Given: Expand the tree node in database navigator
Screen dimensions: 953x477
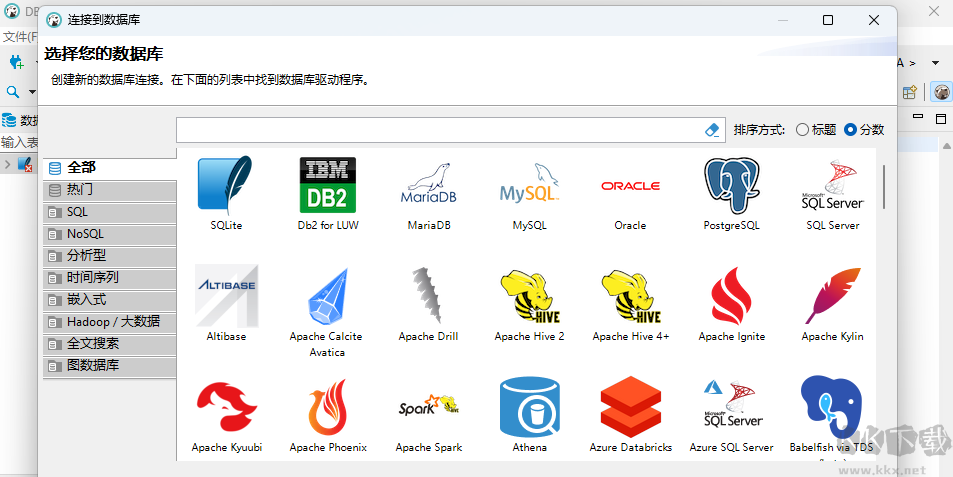Looking at the screenshot, I should [x=7, y=164].
